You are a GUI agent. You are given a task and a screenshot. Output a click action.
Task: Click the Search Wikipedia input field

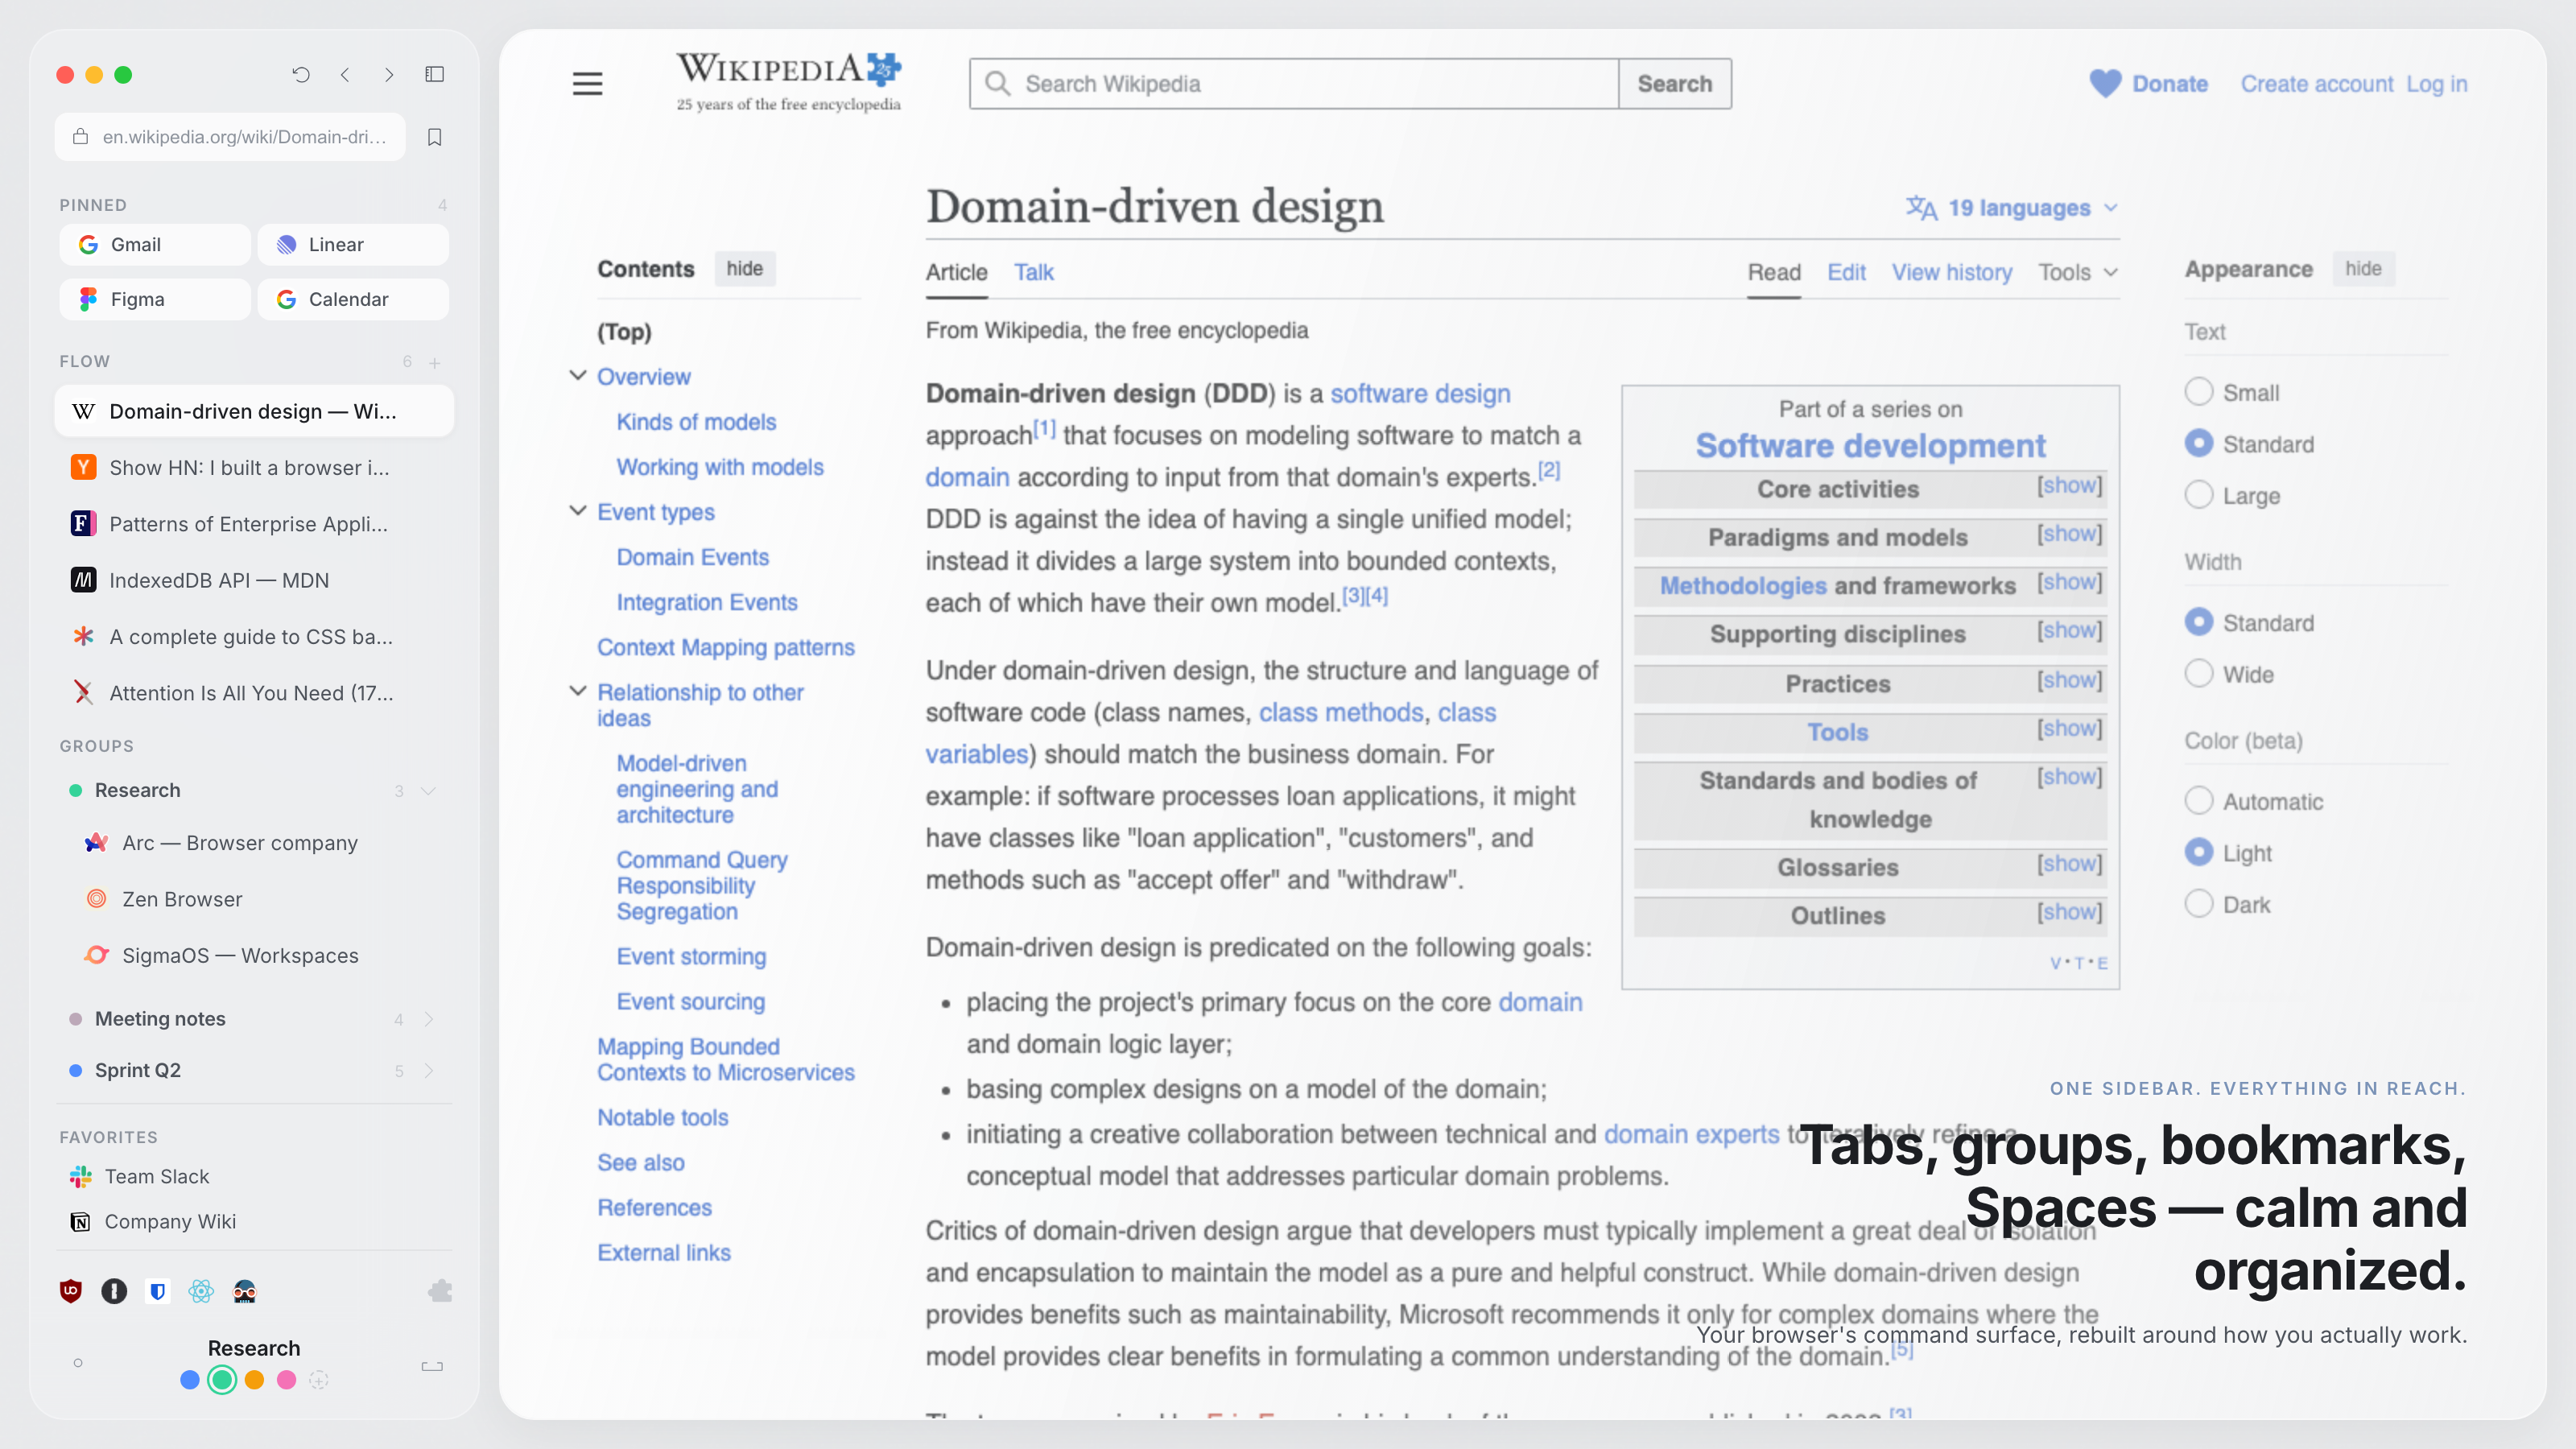(x=1294, y=84)
